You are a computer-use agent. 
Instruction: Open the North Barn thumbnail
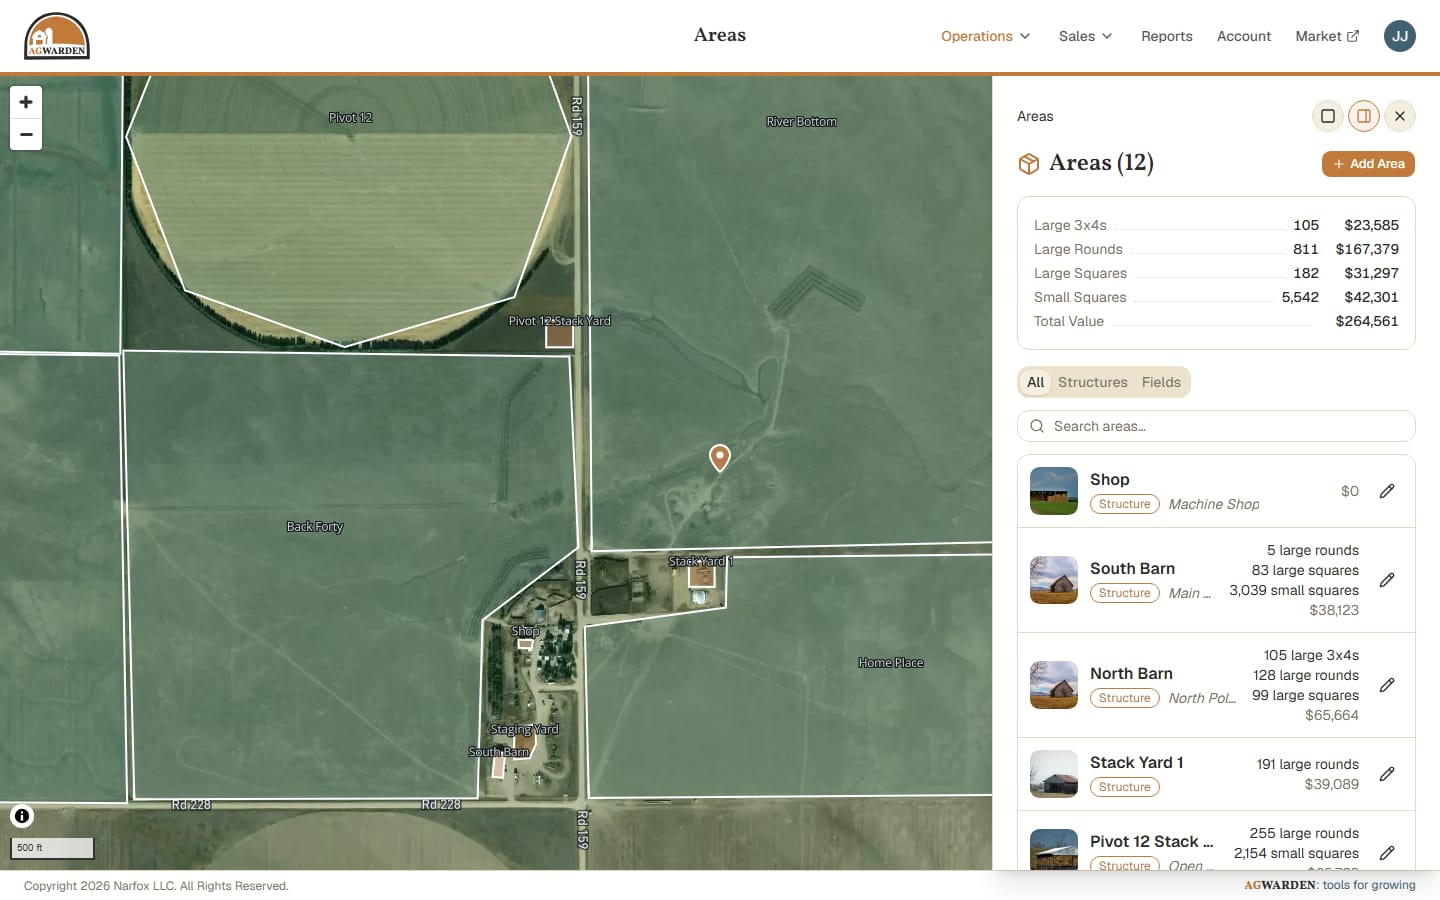coord(1054,685)
